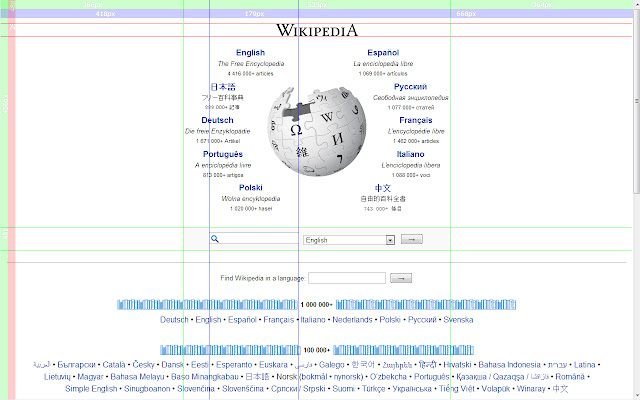
Task: Click the Wikipedia wordmark title
Action: pyautogui.click(x=317, y=30)
